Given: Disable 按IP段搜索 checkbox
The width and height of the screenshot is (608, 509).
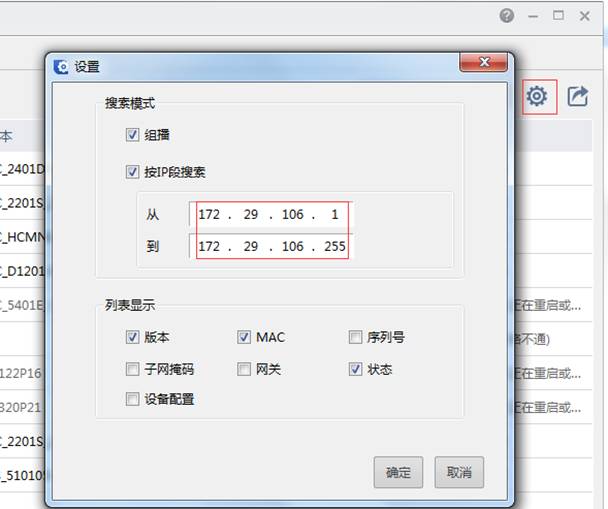Looking at the screenshot, I should click(133, 172).
